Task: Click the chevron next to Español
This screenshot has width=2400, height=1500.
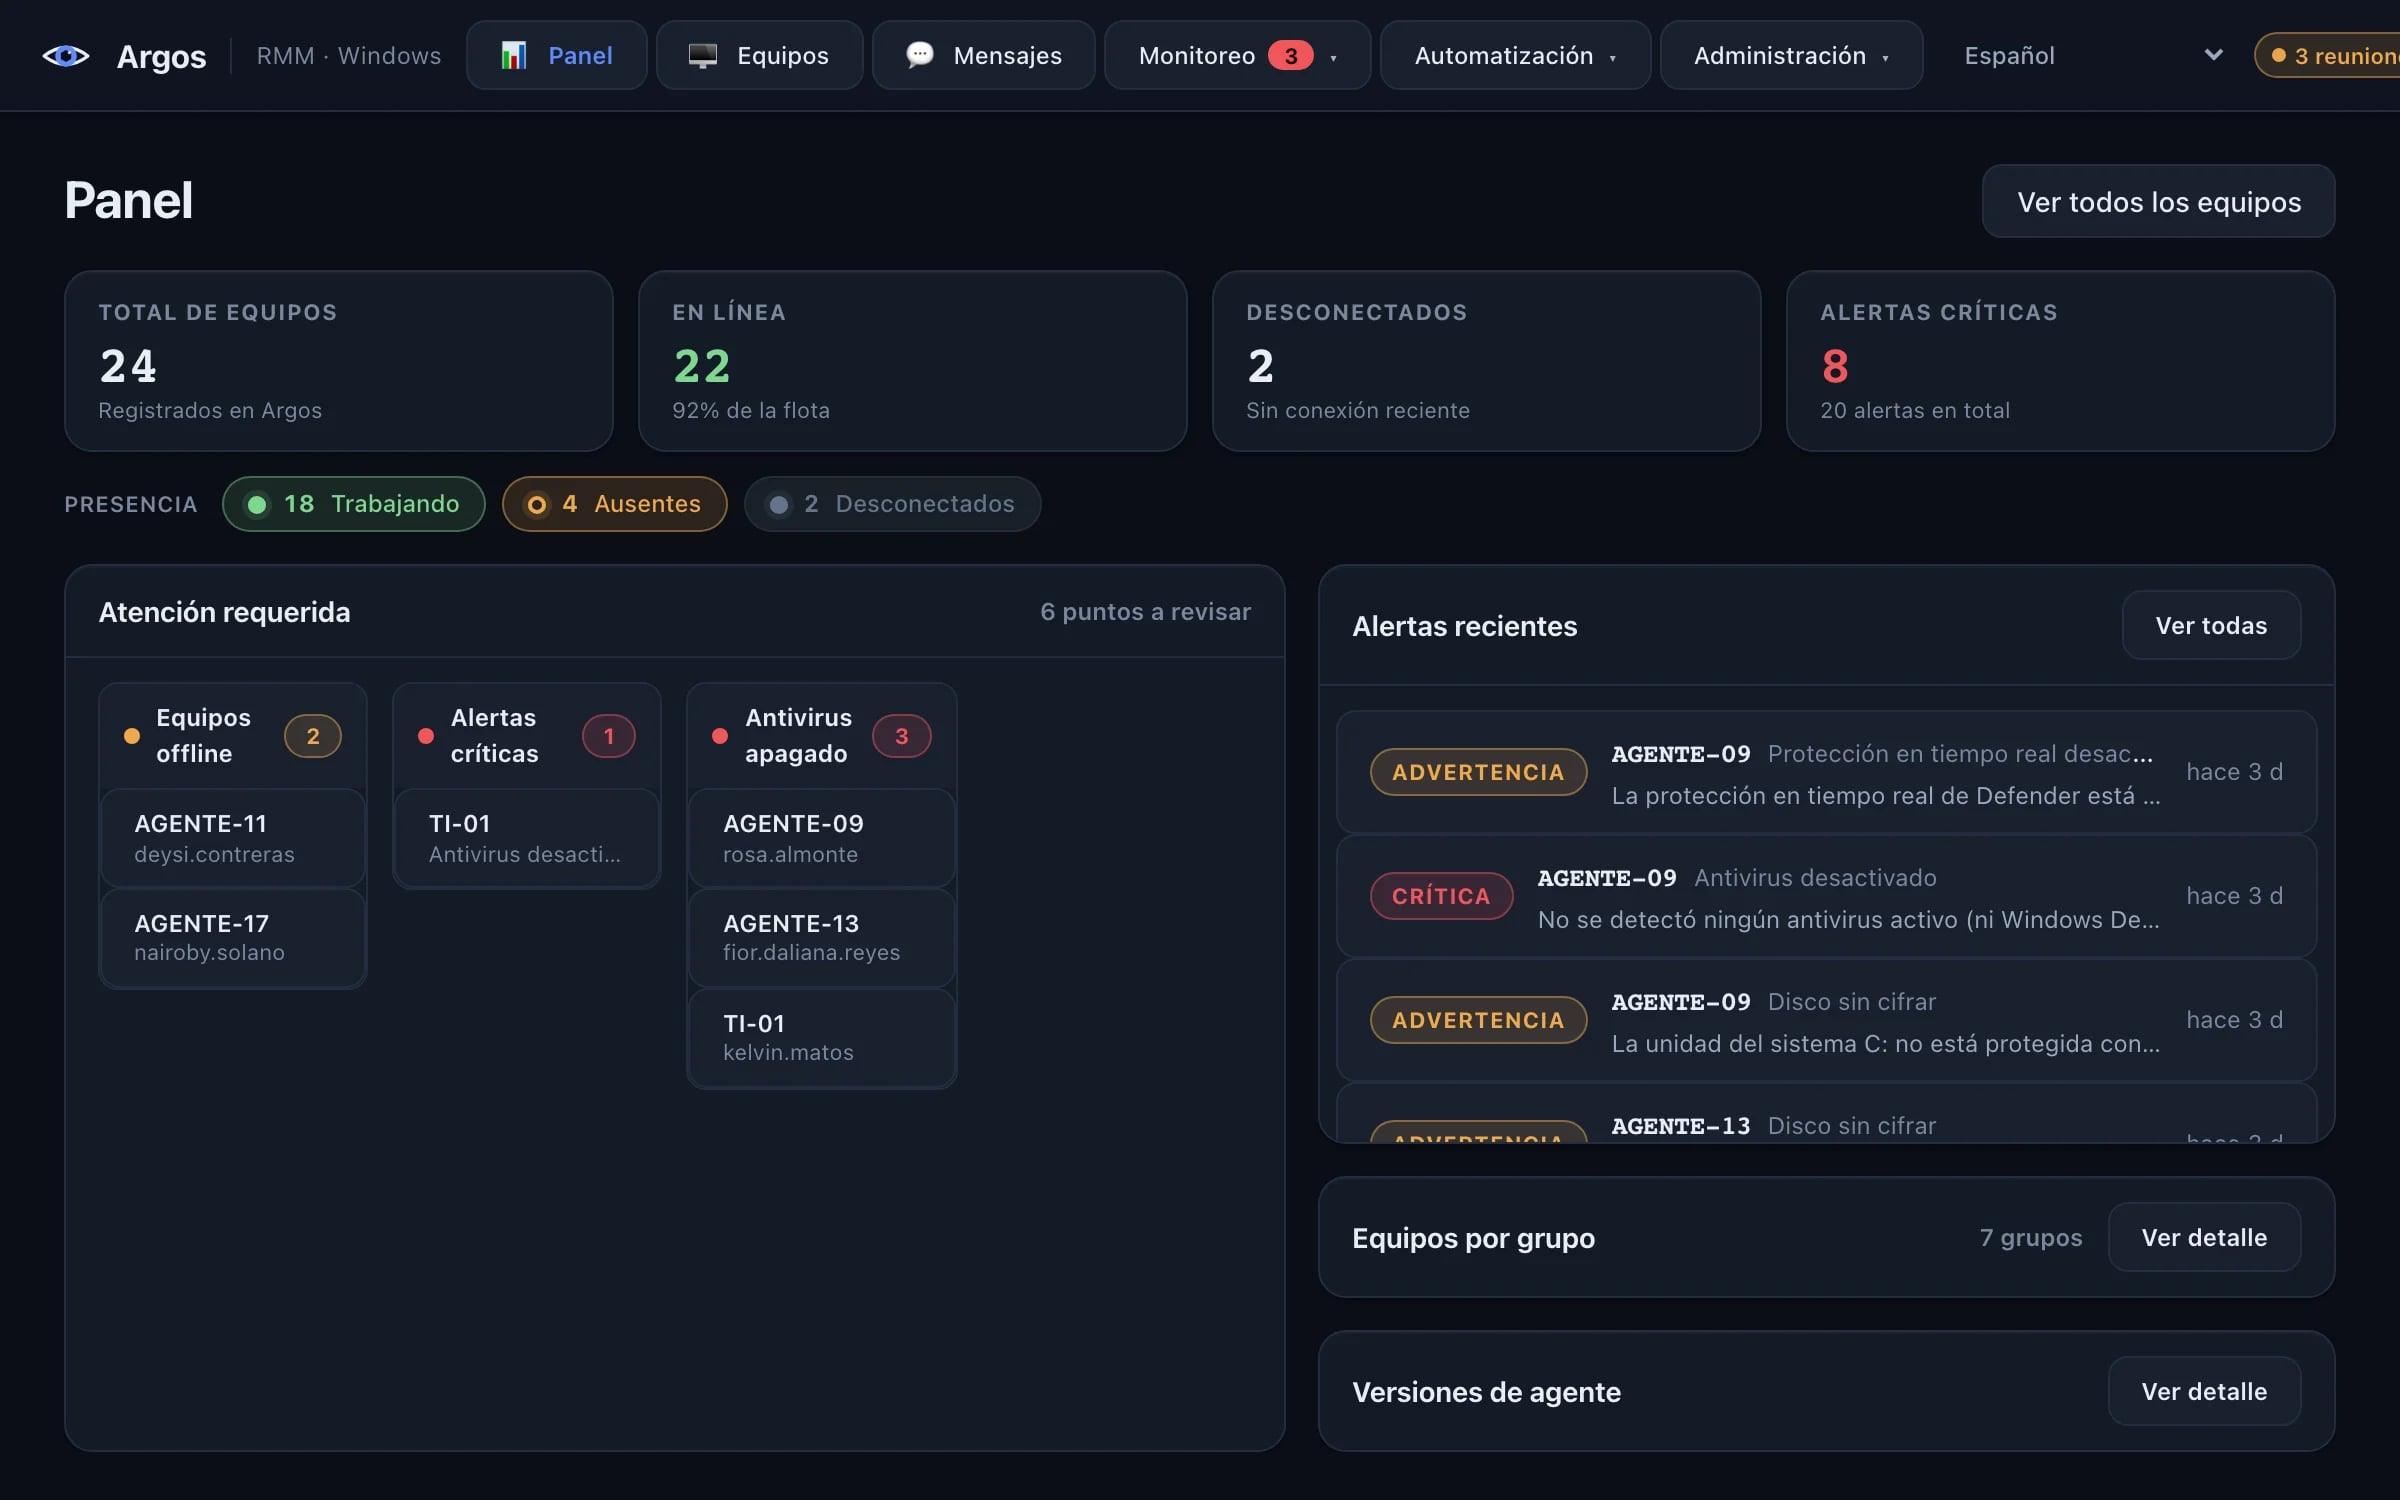Action: (x=2213, y=55)
